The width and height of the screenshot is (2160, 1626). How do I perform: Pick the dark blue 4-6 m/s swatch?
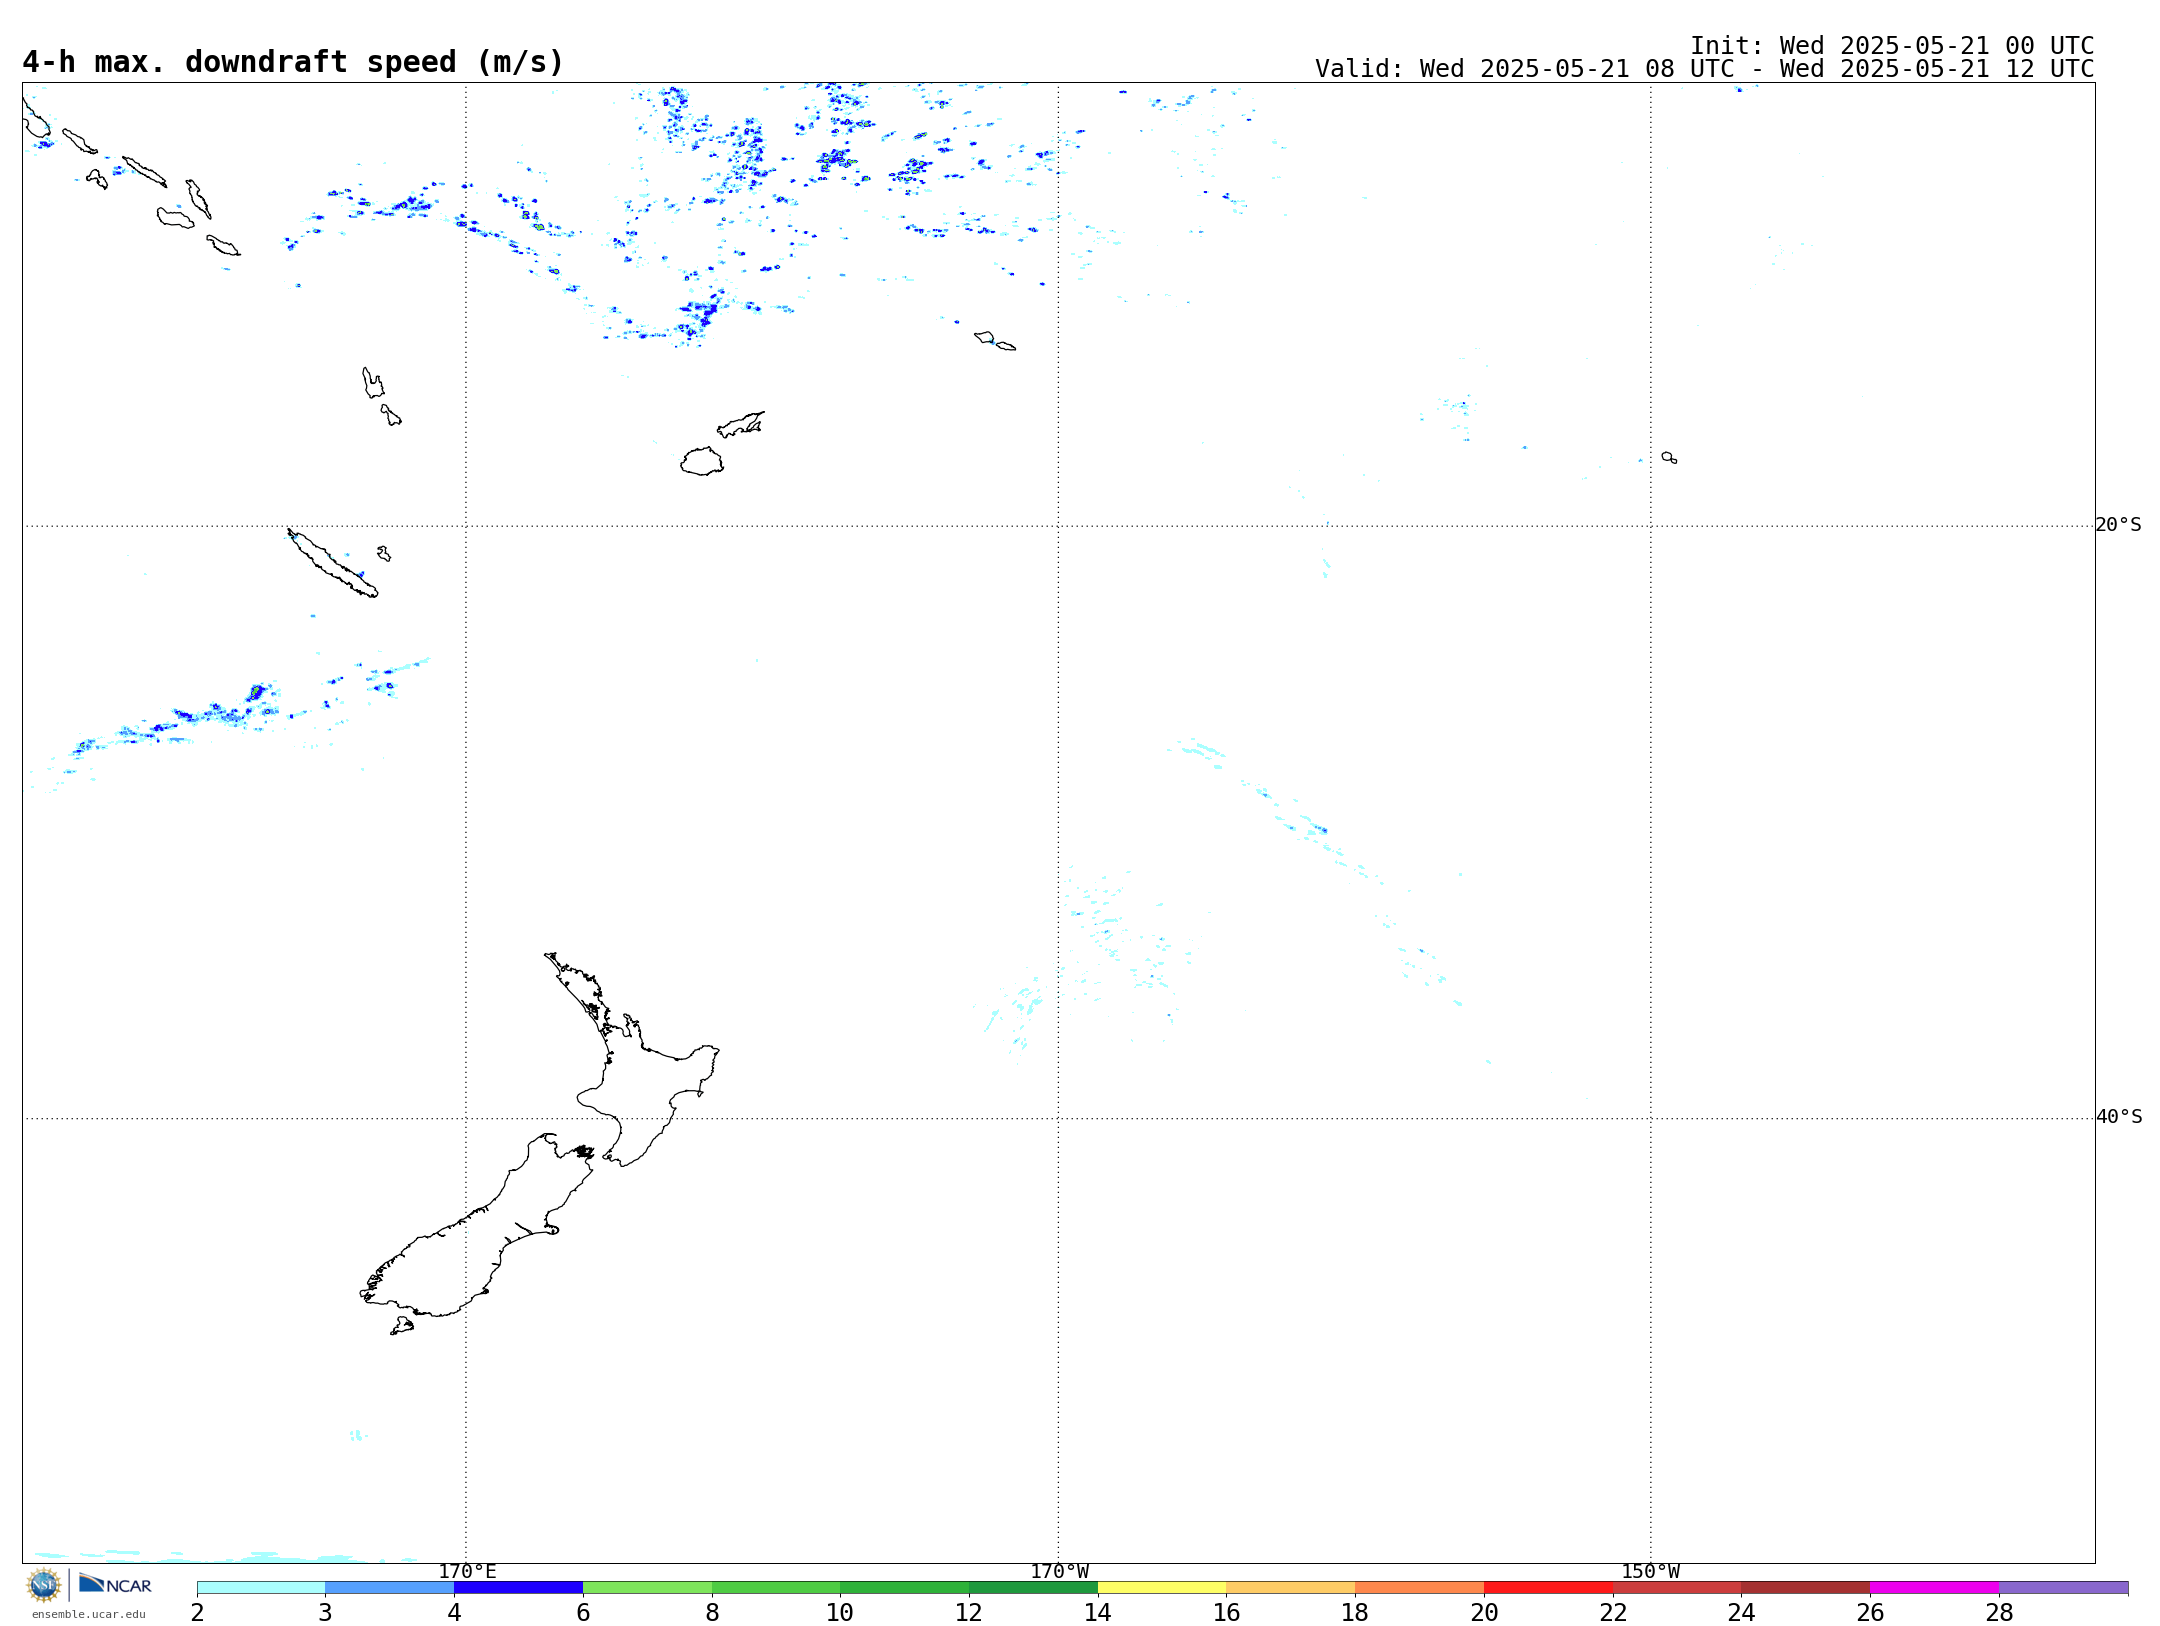tap(519, 1588)
